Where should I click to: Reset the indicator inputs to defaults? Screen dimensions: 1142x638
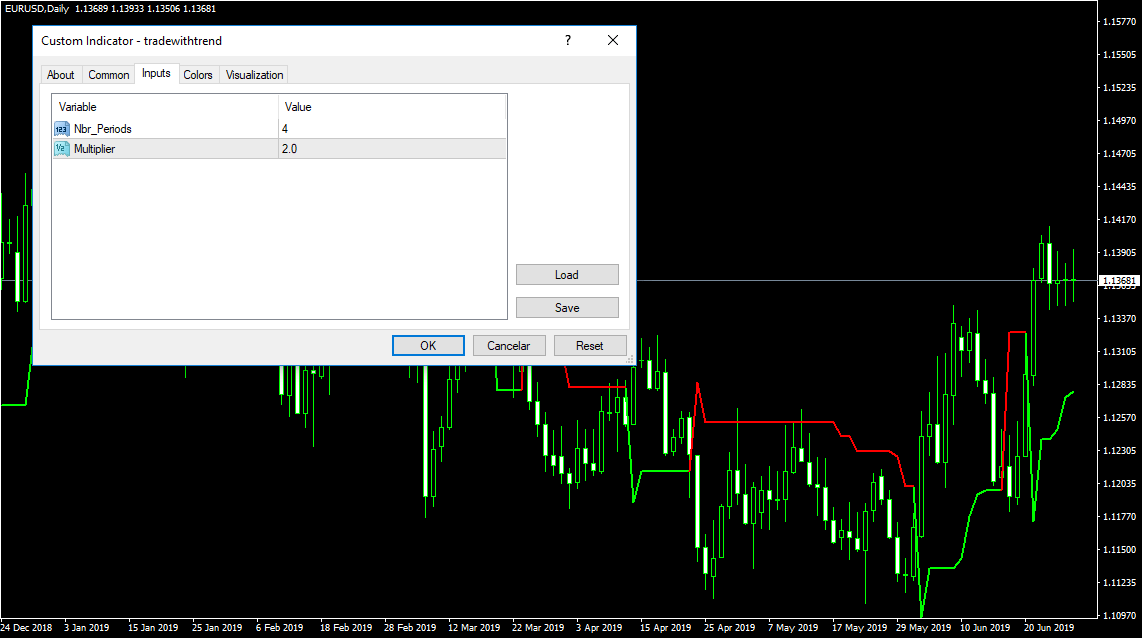[590, 345]
